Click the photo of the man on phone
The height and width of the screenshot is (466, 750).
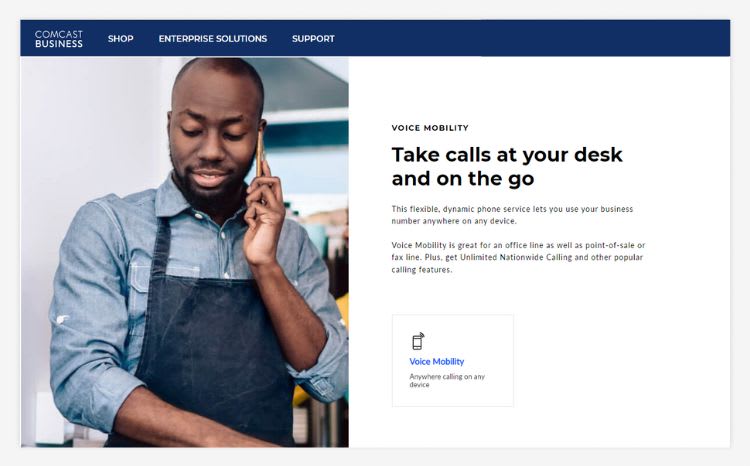pyautogui.click(x=185, y=252)
